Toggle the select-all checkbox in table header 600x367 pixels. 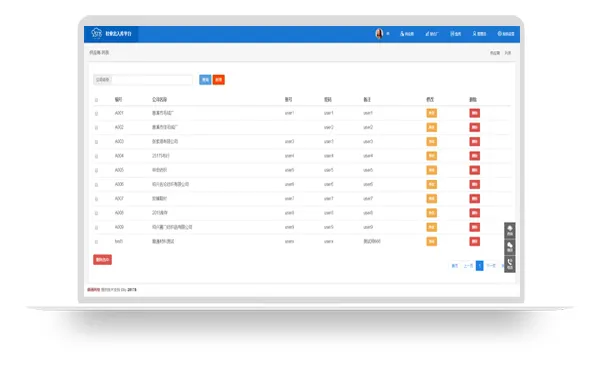pyautogui.click(x=96, y=100)
